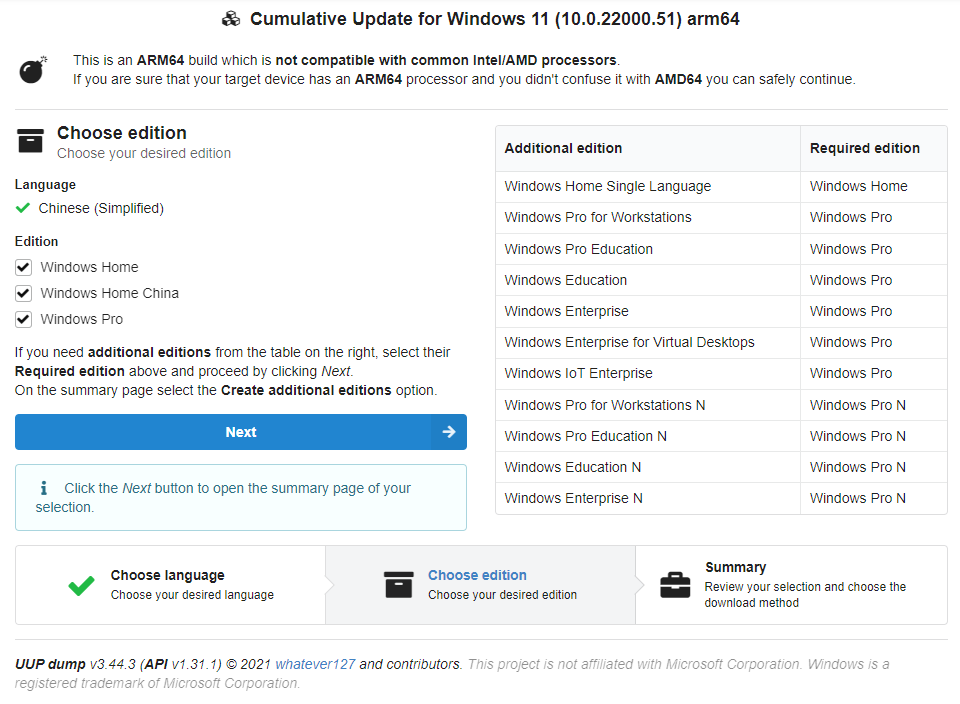Toggle the Windows Home China checkbox
960x704 pixels.
pyautogui.click(x=23, y=293)
